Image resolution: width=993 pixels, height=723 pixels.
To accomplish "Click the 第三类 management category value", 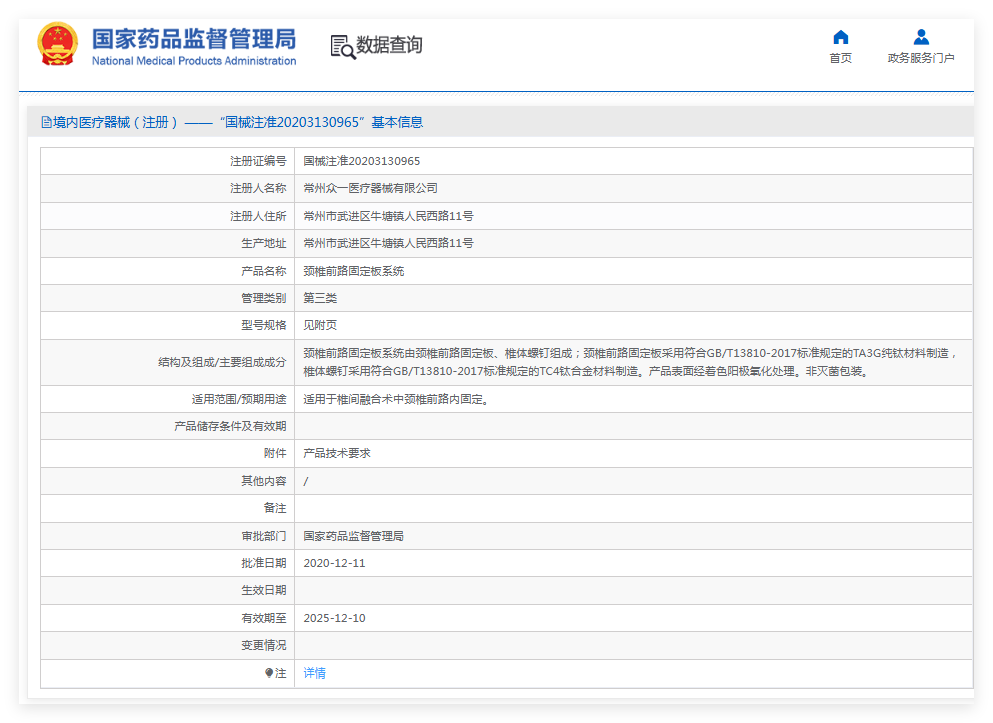I will coord(320,298).
